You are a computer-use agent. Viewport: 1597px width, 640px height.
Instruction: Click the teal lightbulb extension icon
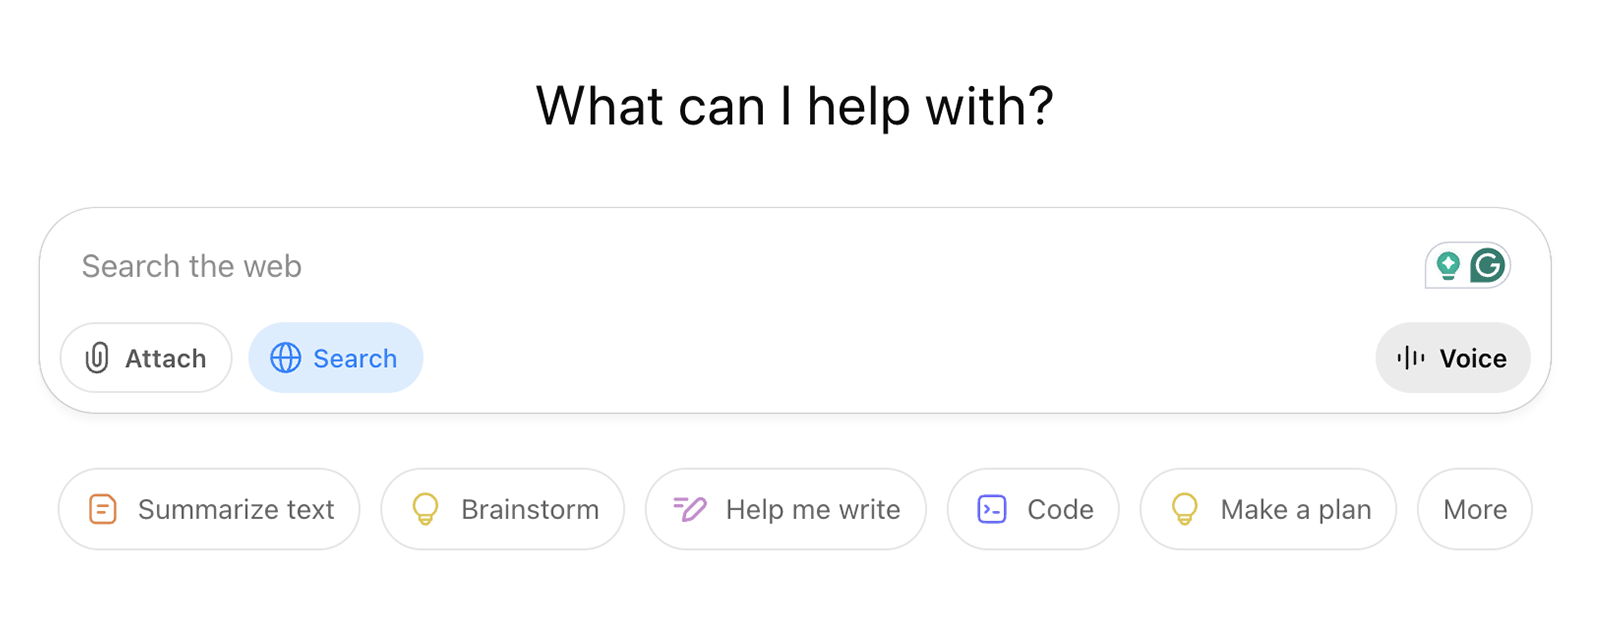1447,266
